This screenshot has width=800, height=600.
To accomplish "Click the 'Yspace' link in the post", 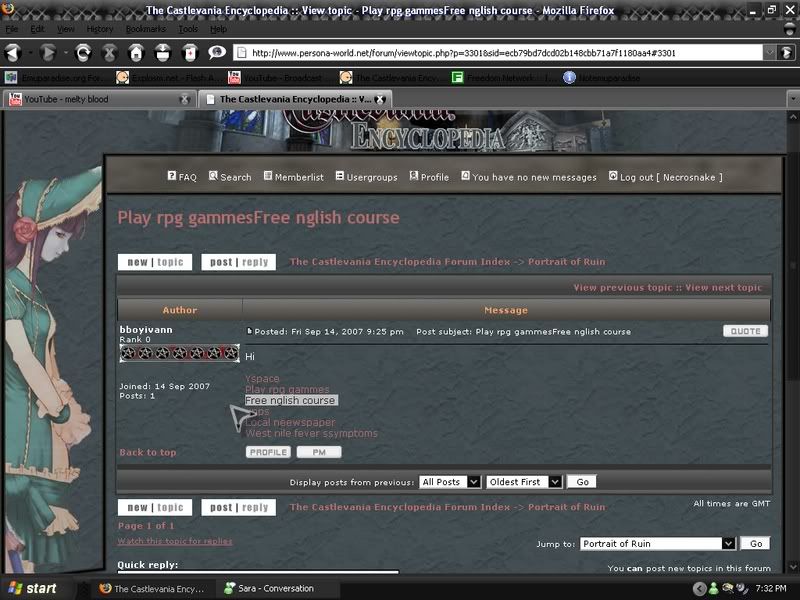I will 262,379.
